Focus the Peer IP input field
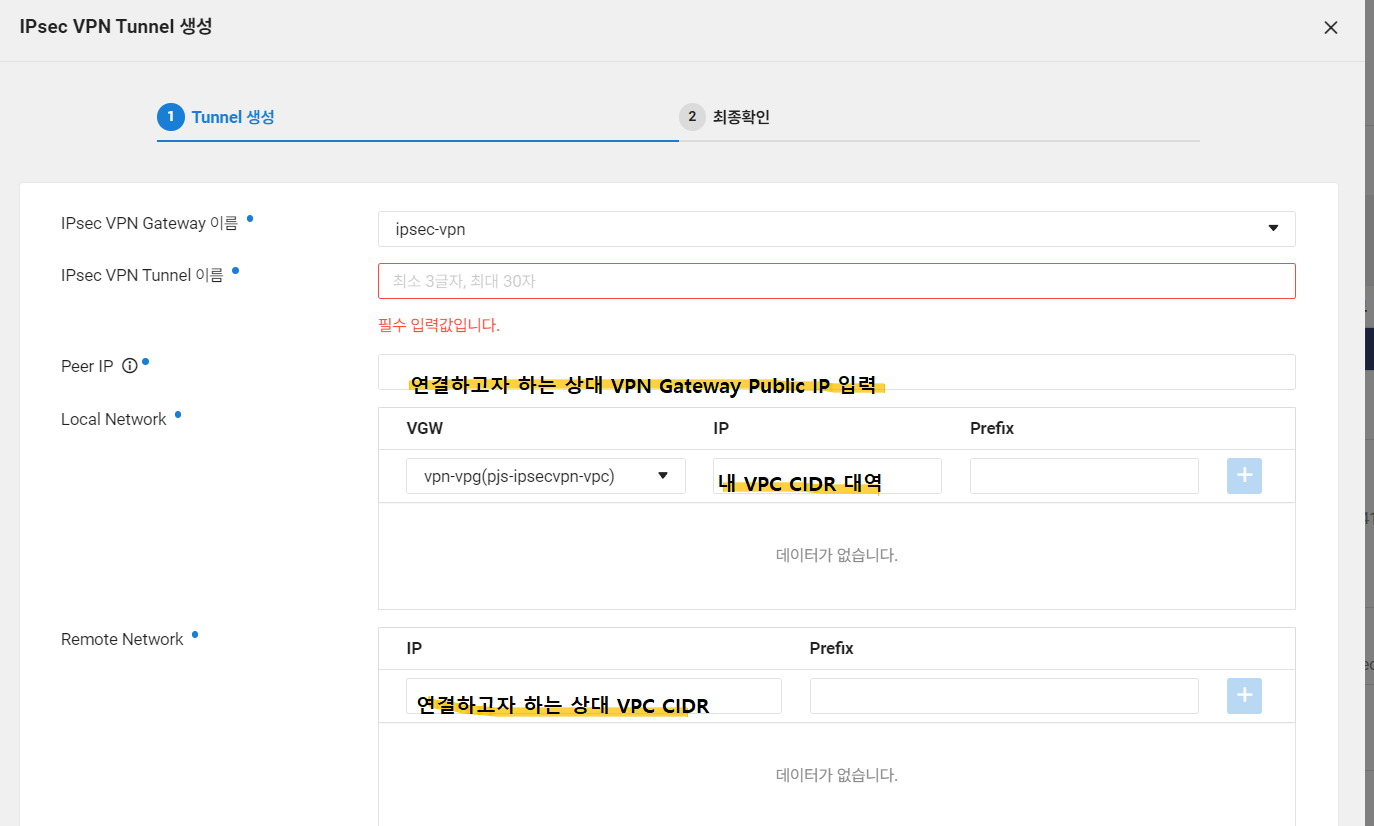 (x=836, y=372)
